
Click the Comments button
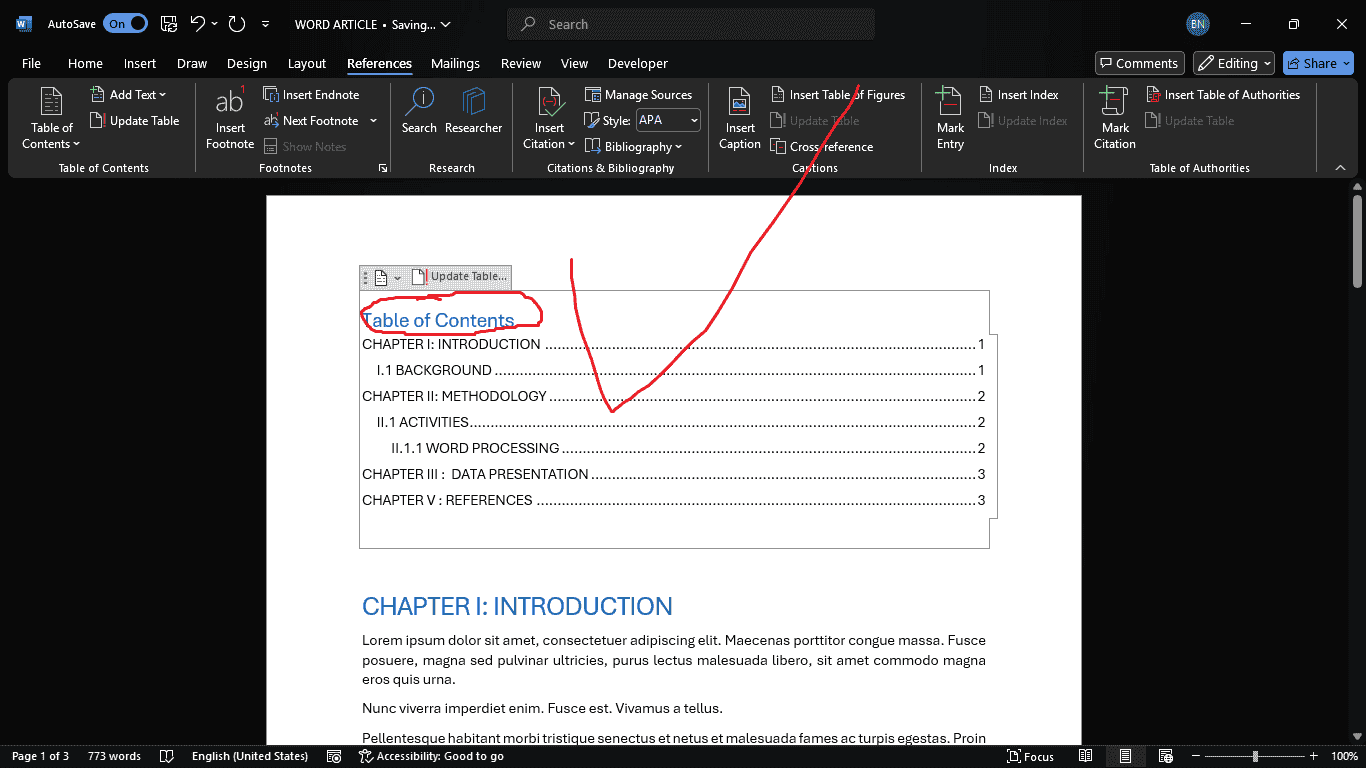click(x=1139, y=63)
